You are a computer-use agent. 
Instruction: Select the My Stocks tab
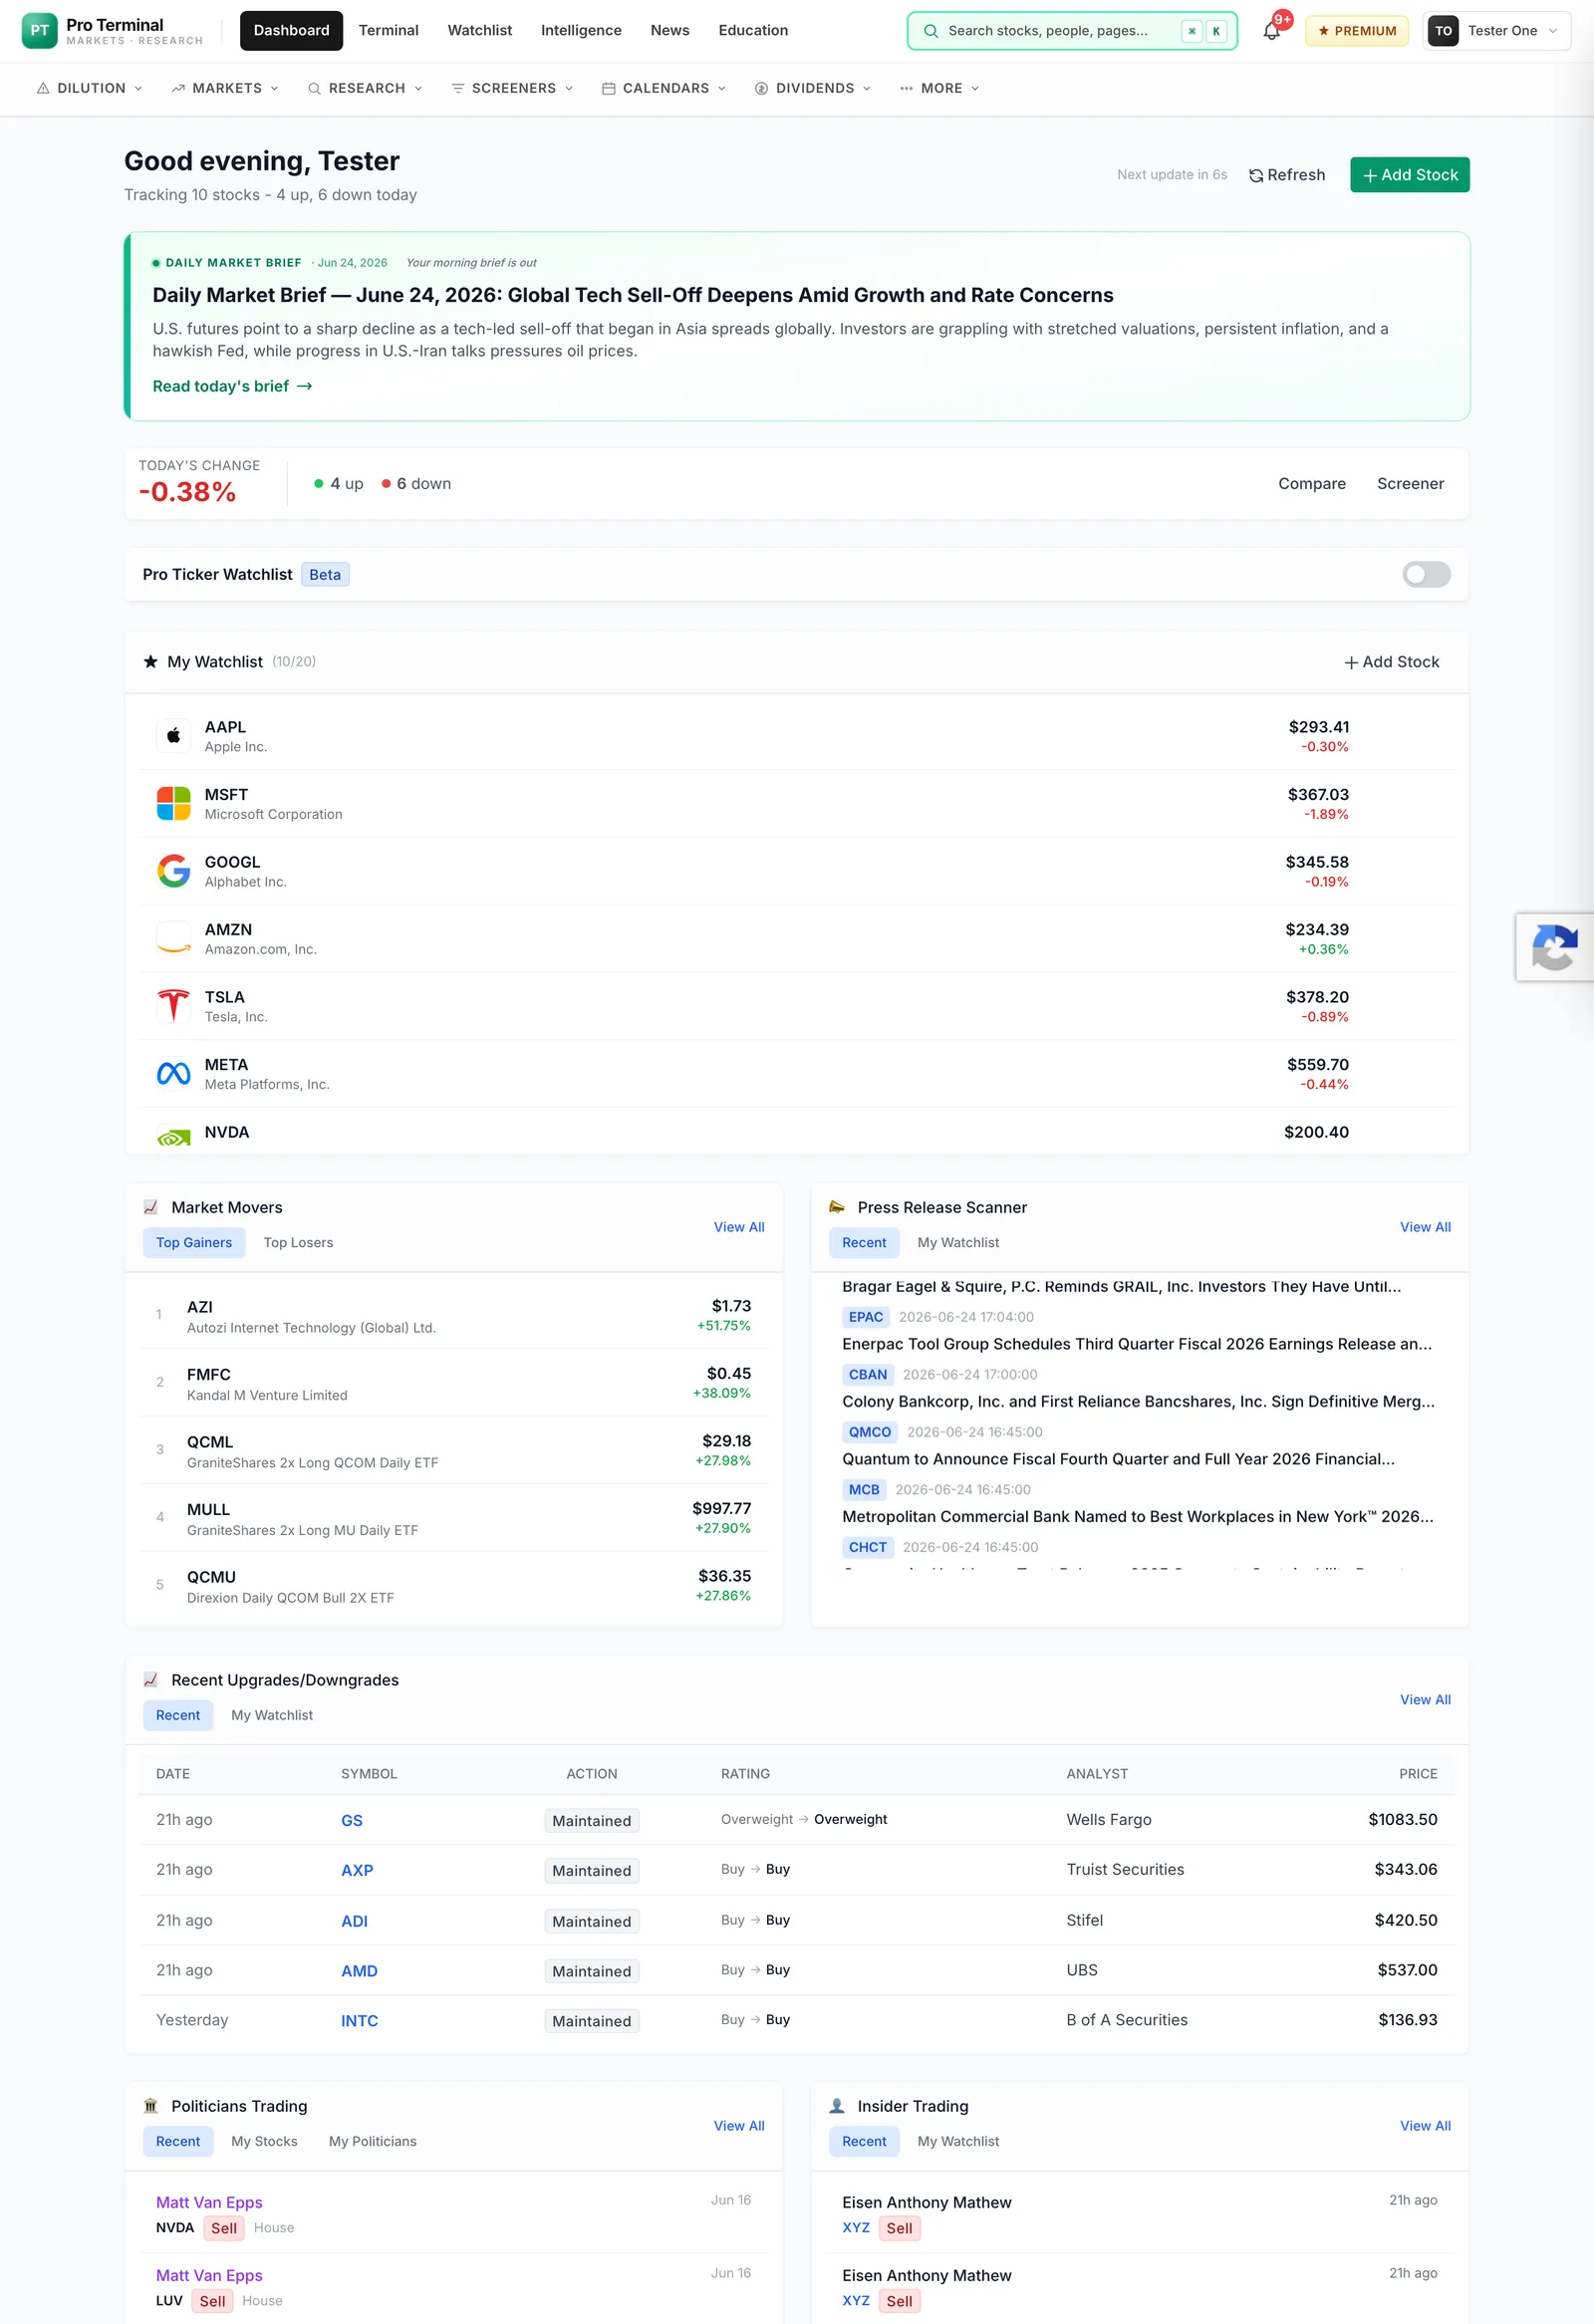point(264,2141)
